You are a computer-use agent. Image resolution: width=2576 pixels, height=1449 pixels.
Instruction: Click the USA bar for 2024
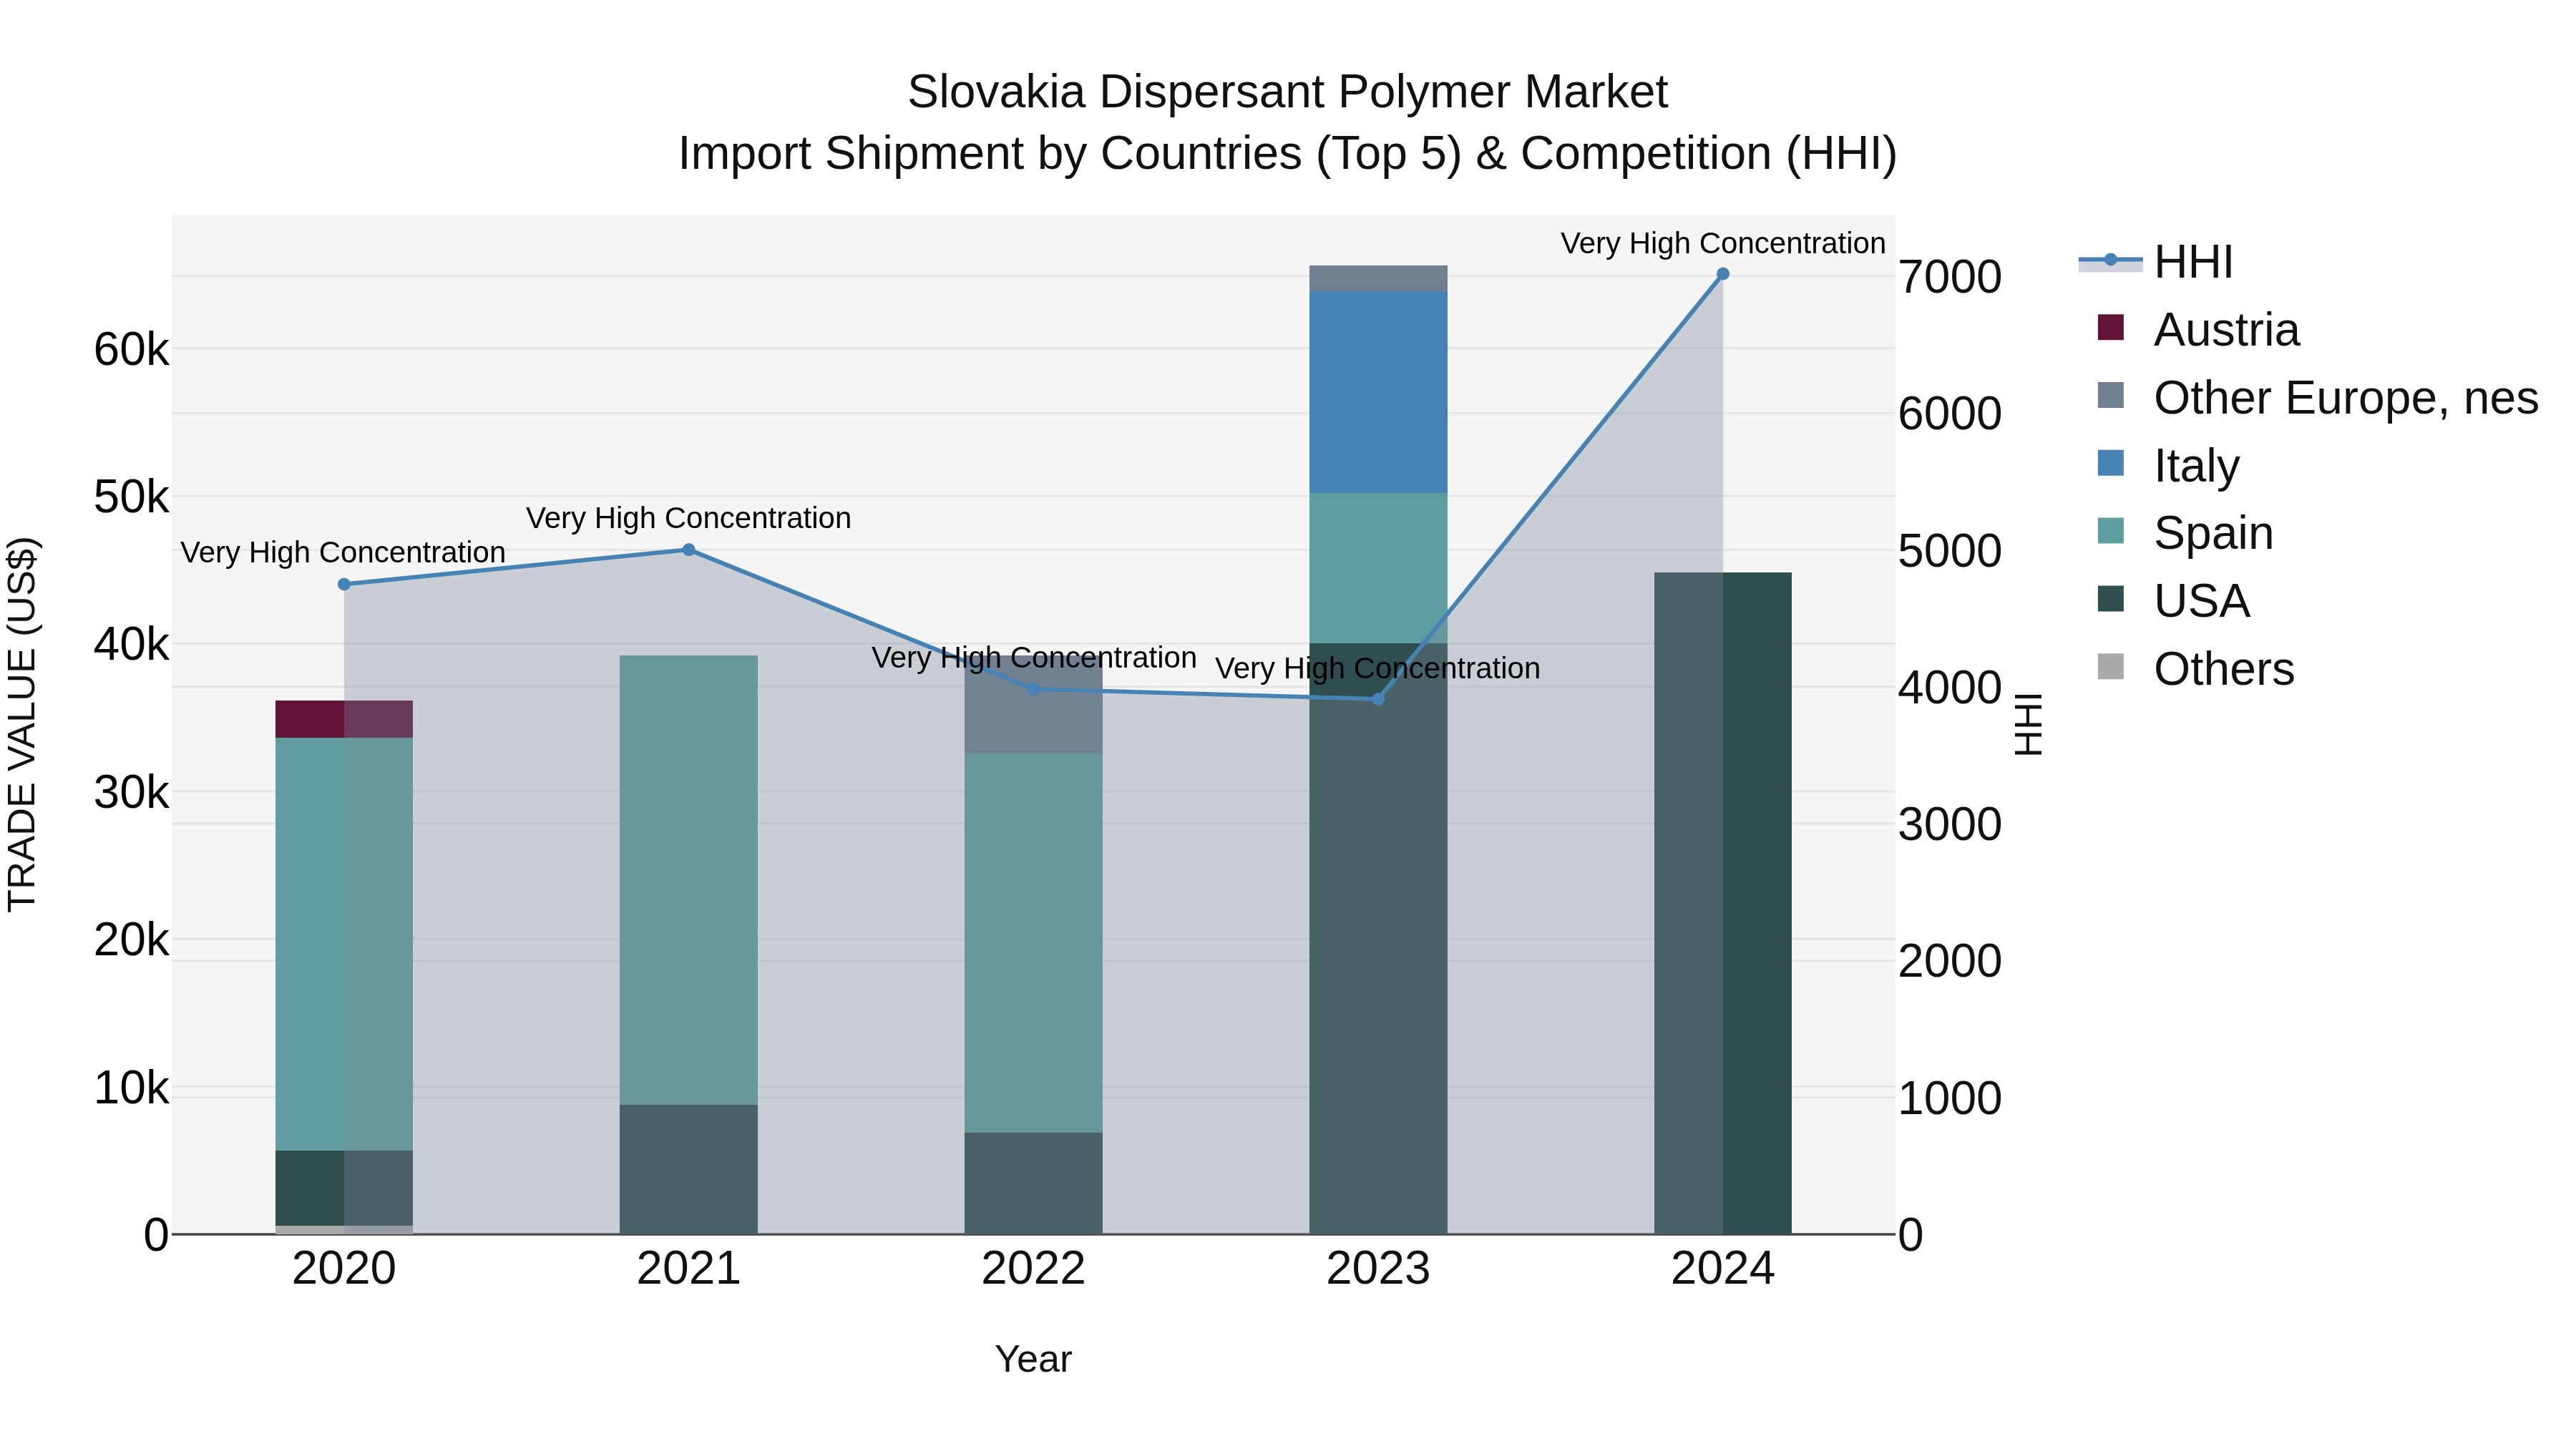pyautogui.click(x=1723, y=903)
